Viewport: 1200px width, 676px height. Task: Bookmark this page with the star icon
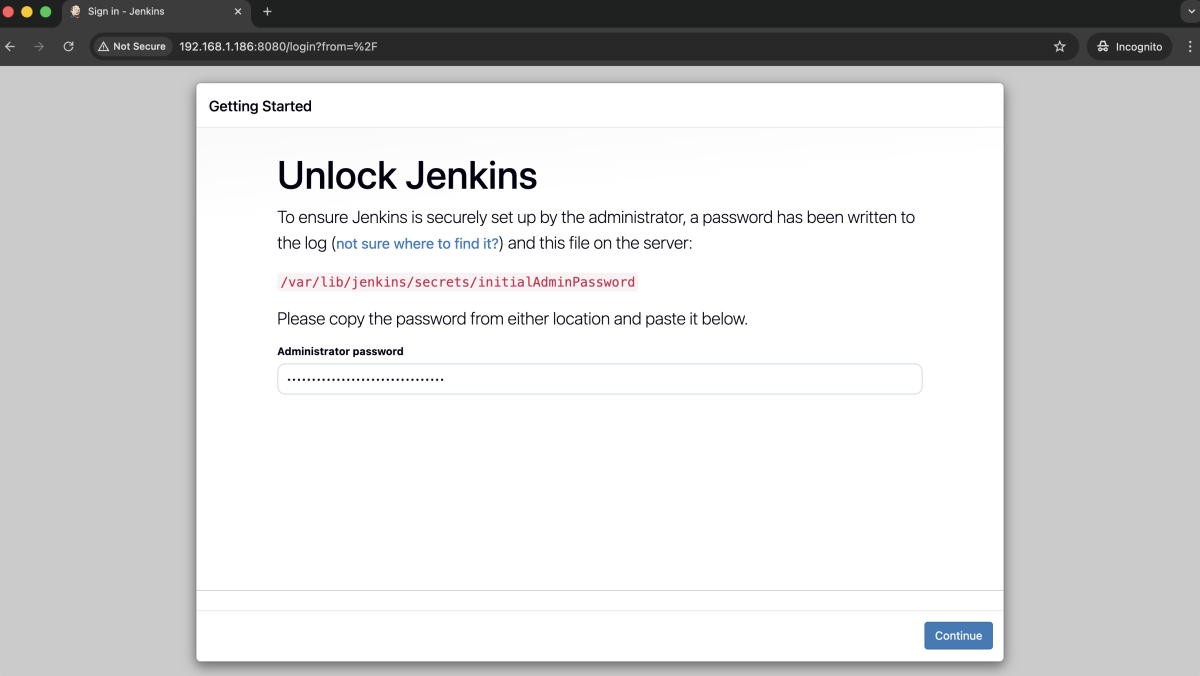(x=1059, y=47)
